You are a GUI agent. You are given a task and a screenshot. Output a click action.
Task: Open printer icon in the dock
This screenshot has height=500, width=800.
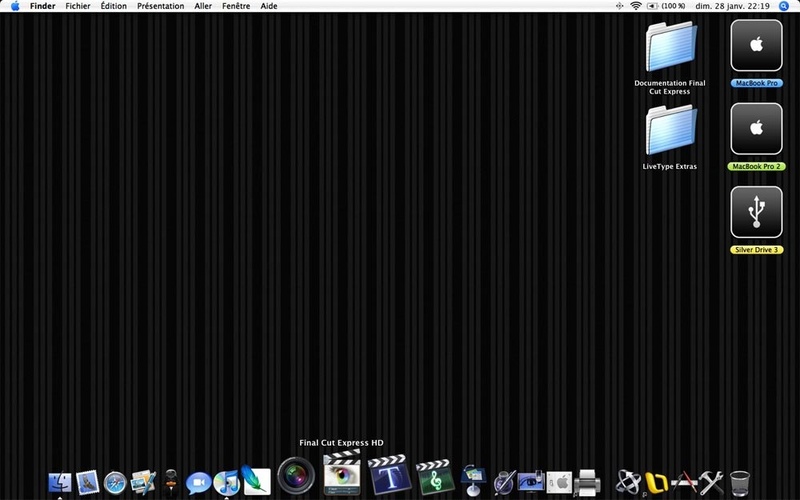(x=587, y=482)
